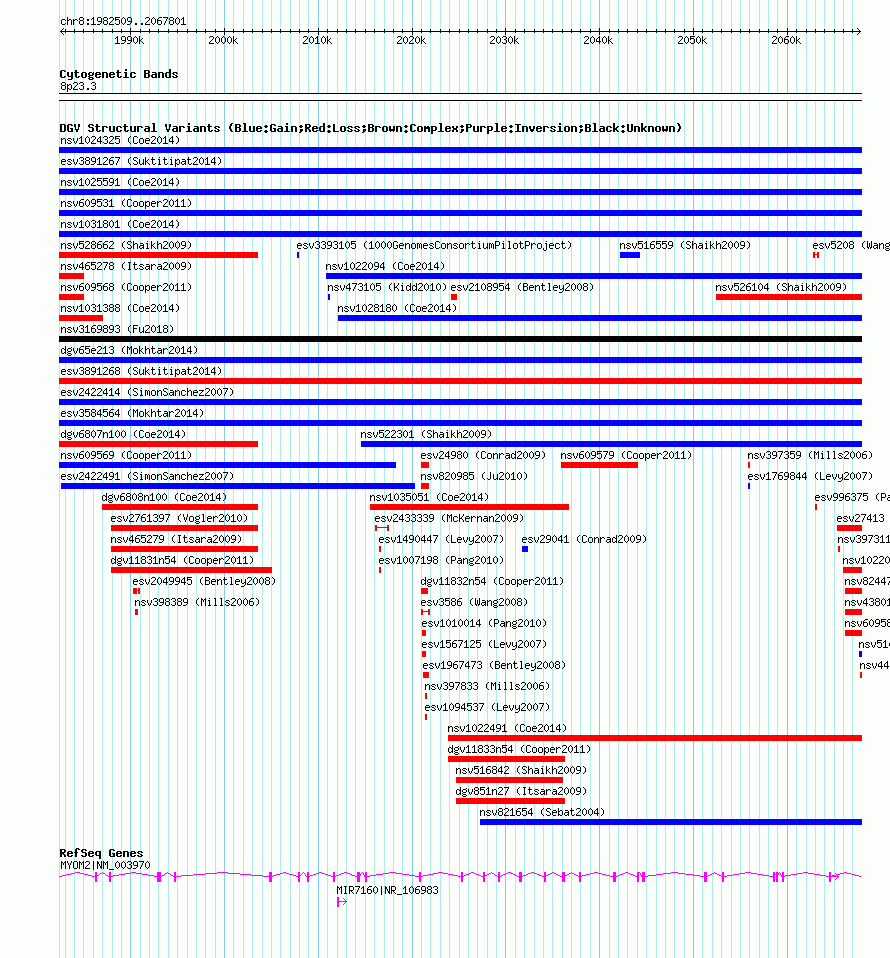Click the 8p23.3 cytogenetic band label

pos(78,87)
